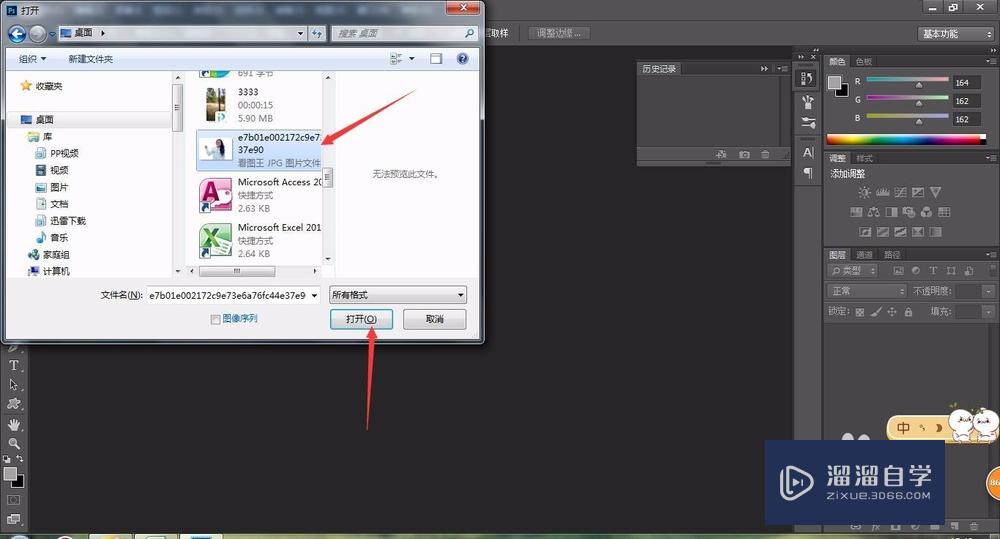Enable the 图像序列 checkbox
Viewport: 1000px width, 539px height.
tap(216, 320)
